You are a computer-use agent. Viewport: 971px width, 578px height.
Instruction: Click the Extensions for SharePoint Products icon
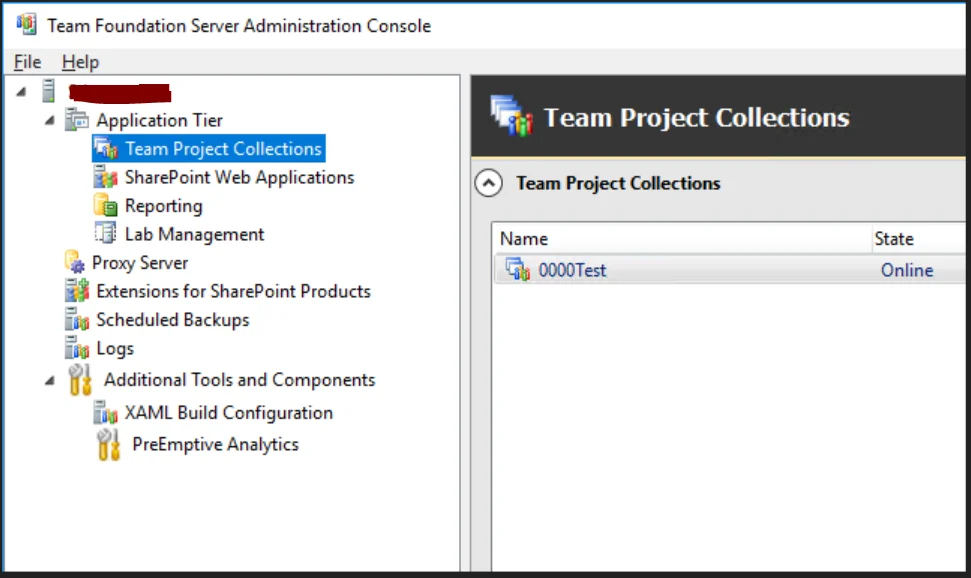[x=77, y=291]
